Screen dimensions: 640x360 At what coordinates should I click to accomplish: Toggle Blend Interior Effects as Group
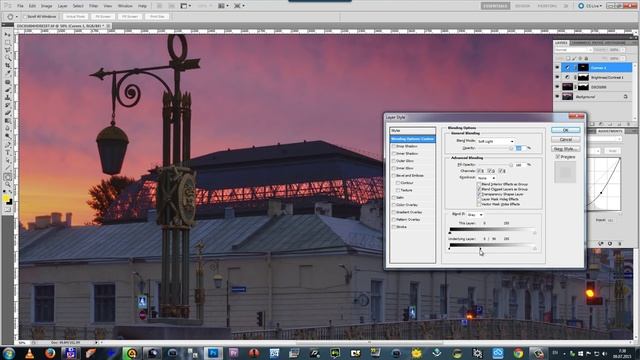click(x=479, y=184)
